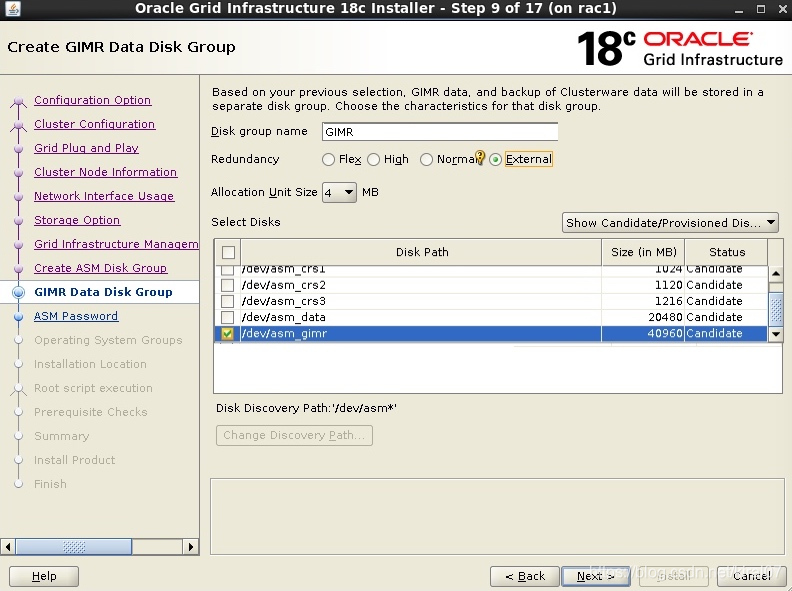Uncheck the /dev/asm_gimr disk checkbox

227,333
